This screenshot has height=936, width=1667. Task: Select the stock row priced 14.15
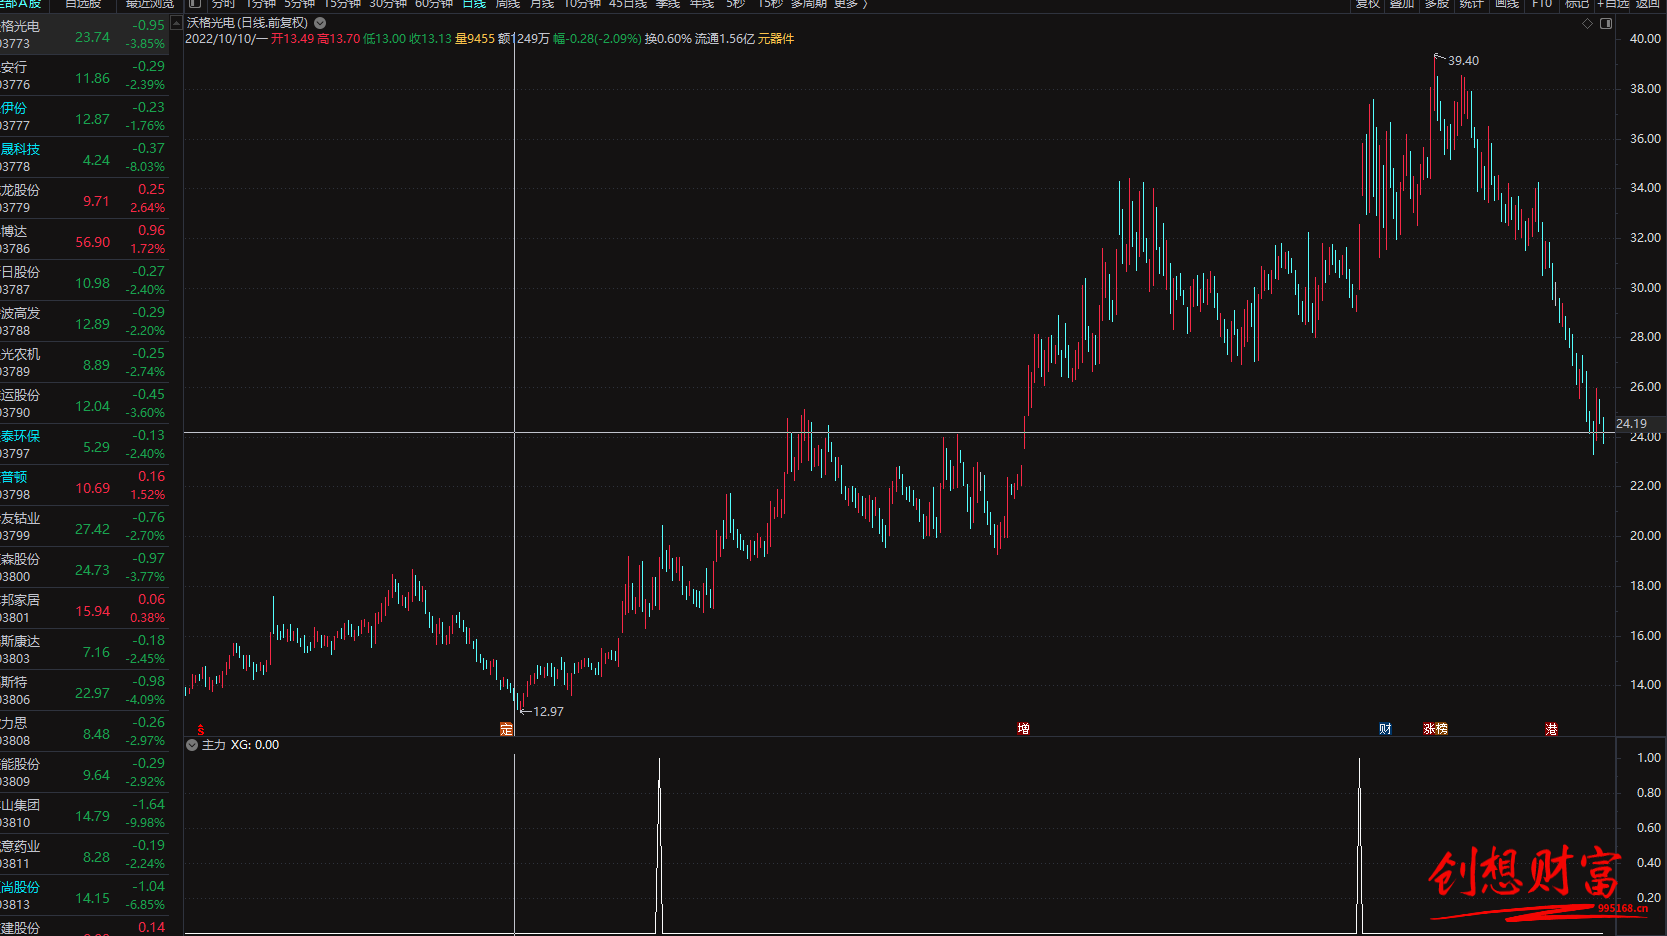coord(84,896)
